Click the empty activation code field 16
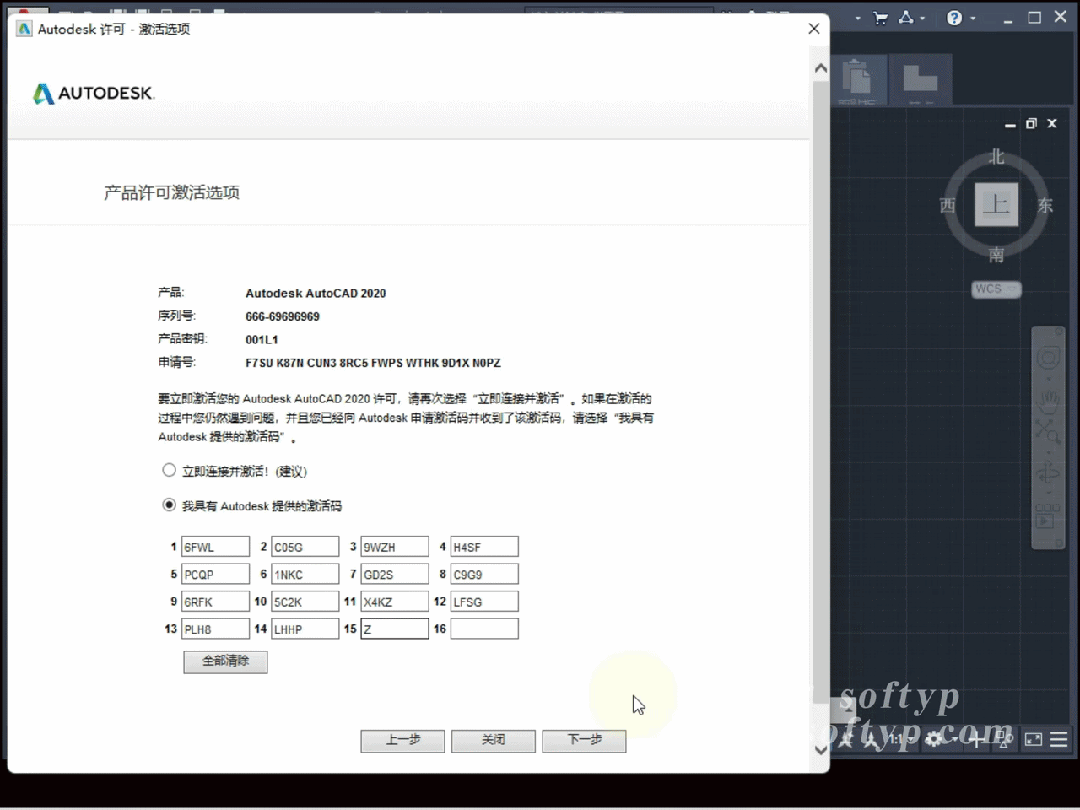This screenshot has width=1080, height=810. click(485, 629)
